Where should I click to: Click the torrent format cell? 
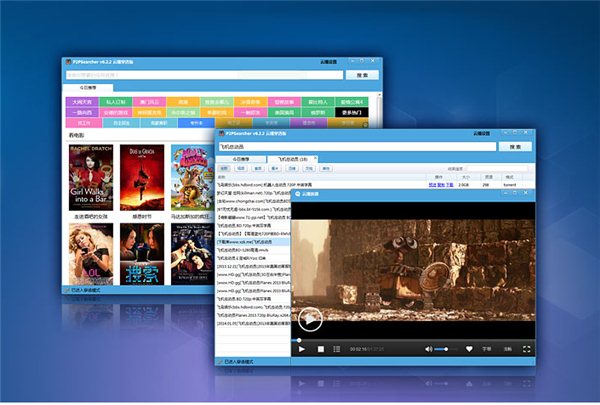(x=510, y=185)
